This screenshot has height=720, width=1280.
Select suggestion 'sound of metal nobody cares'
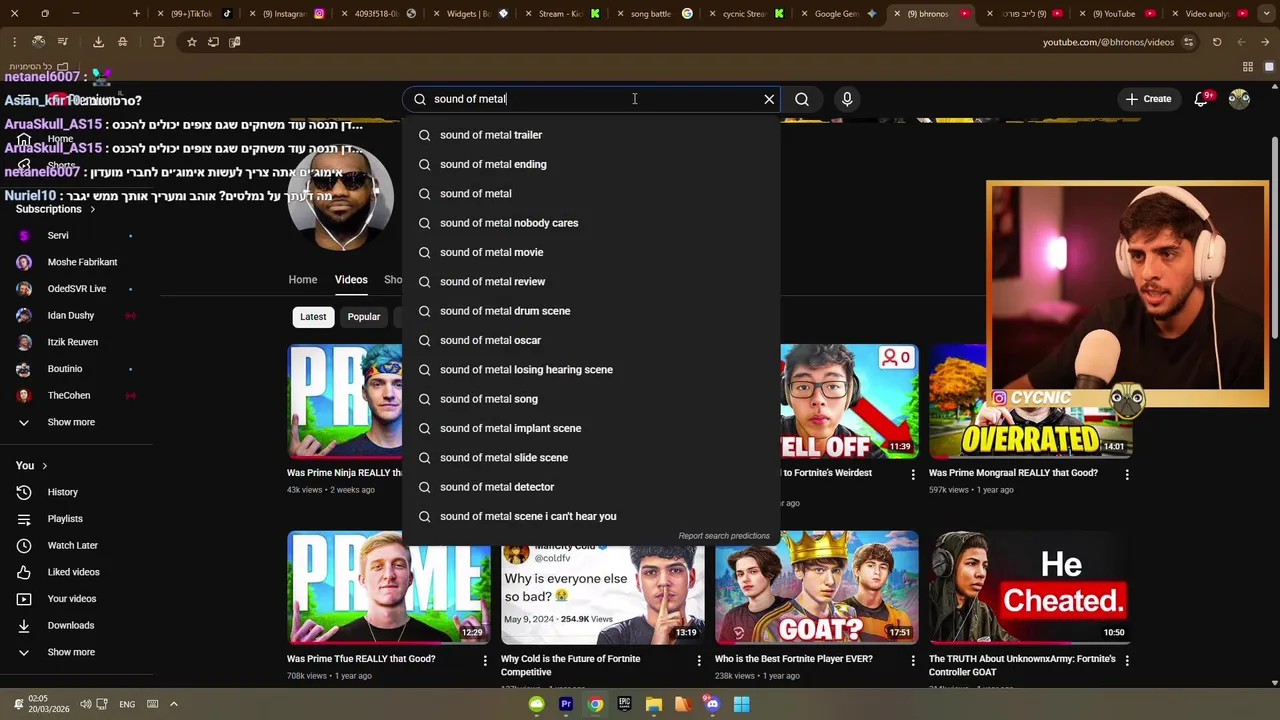coord(591,223)
